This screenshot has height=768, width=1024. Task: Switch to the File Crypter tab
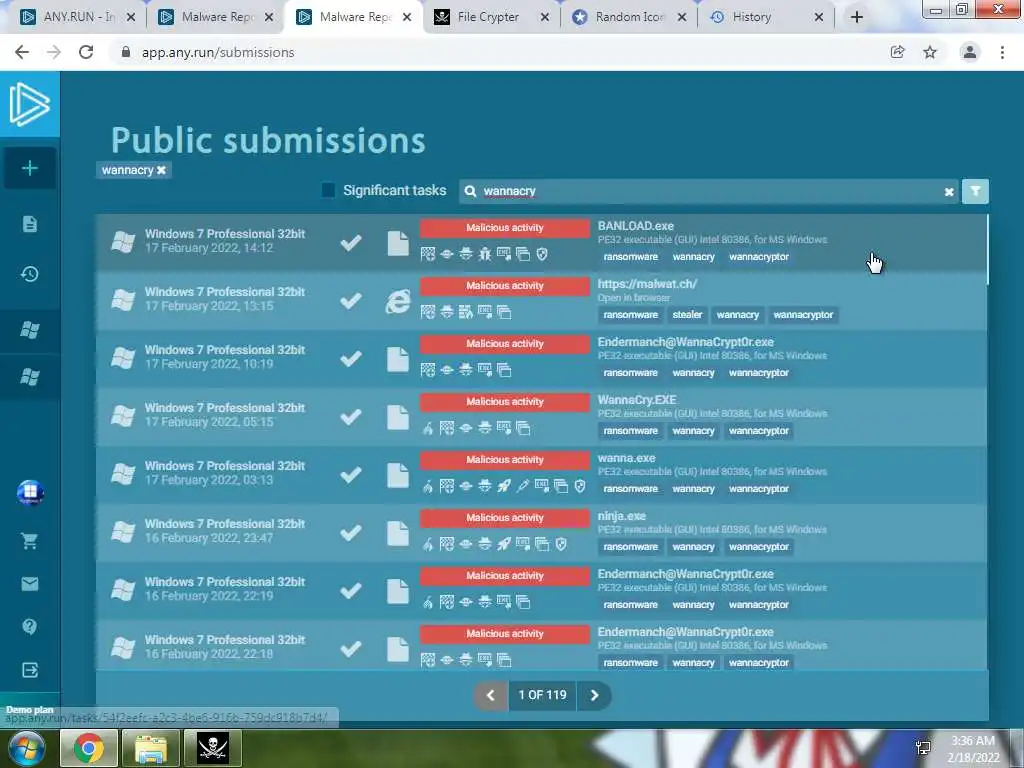click(488, 17)
